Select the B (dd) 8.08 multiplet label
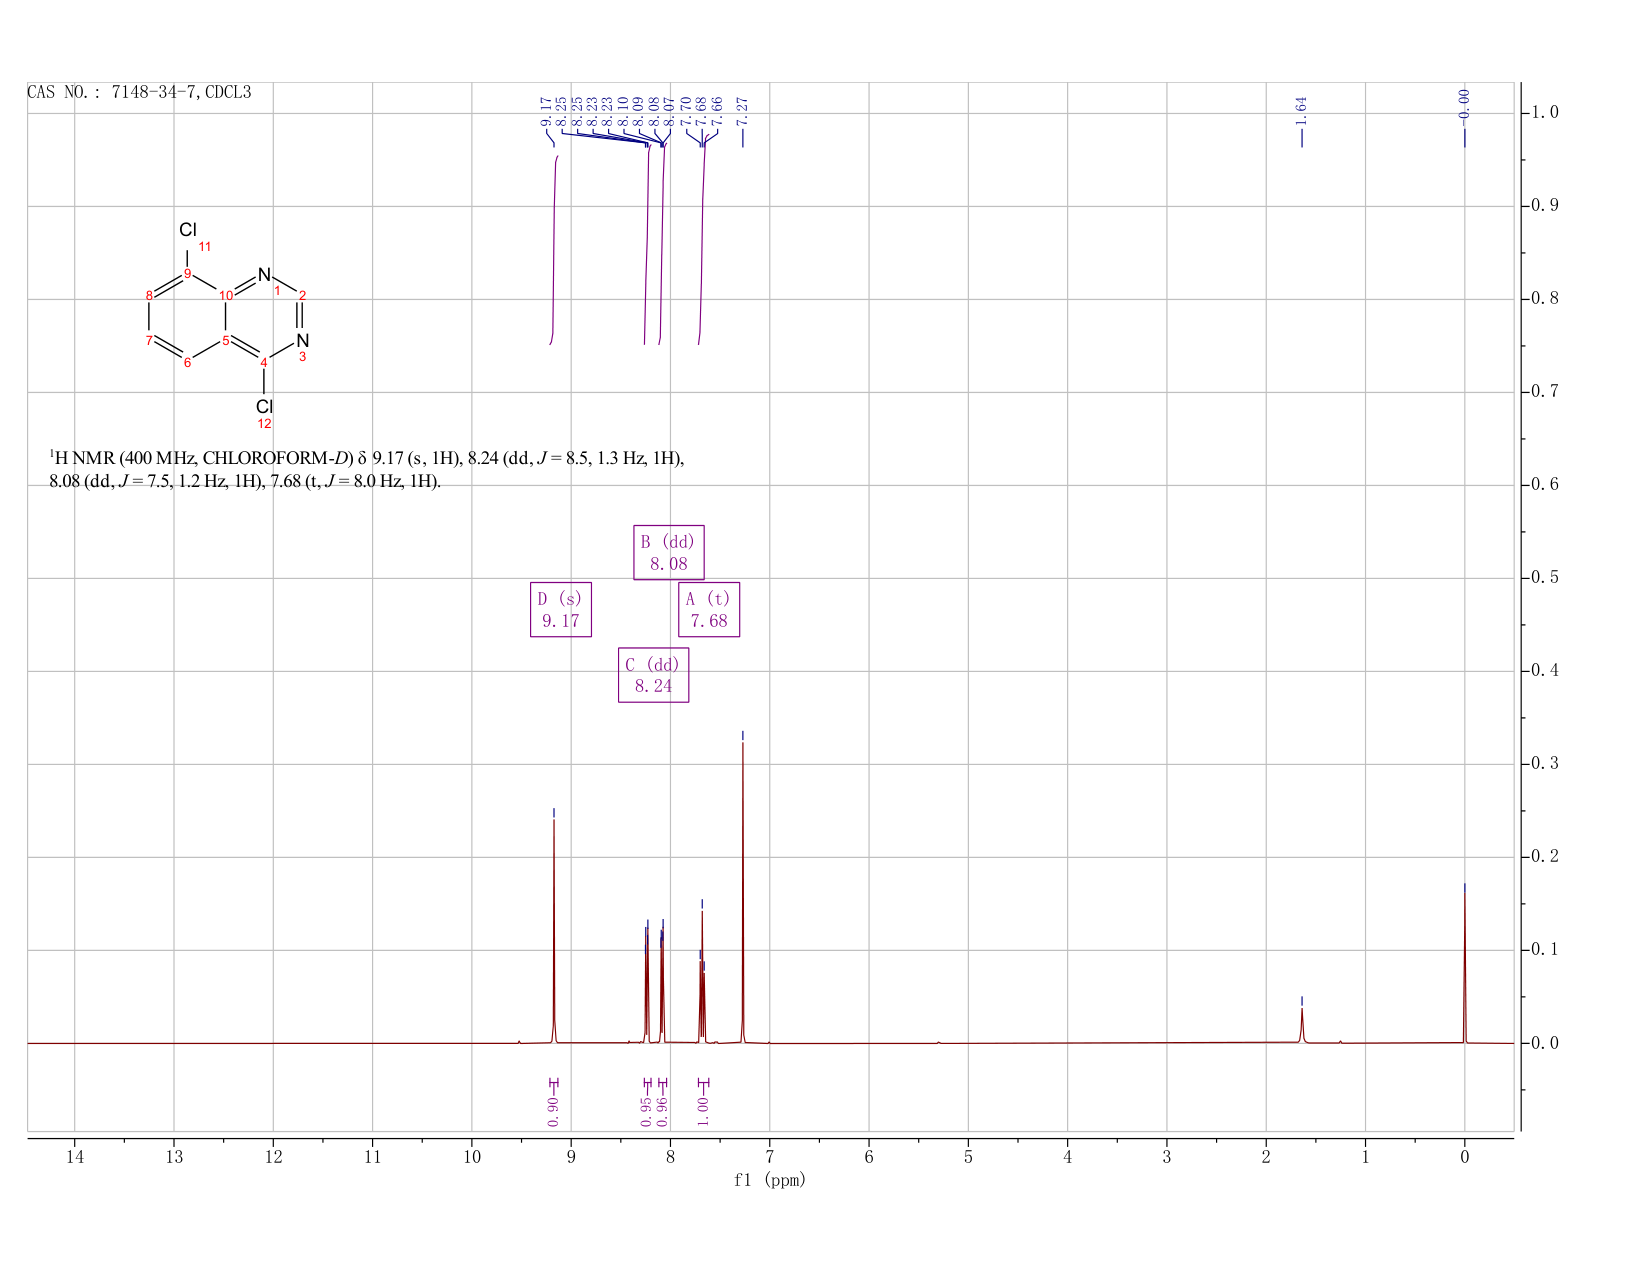 tap(668, 552)
